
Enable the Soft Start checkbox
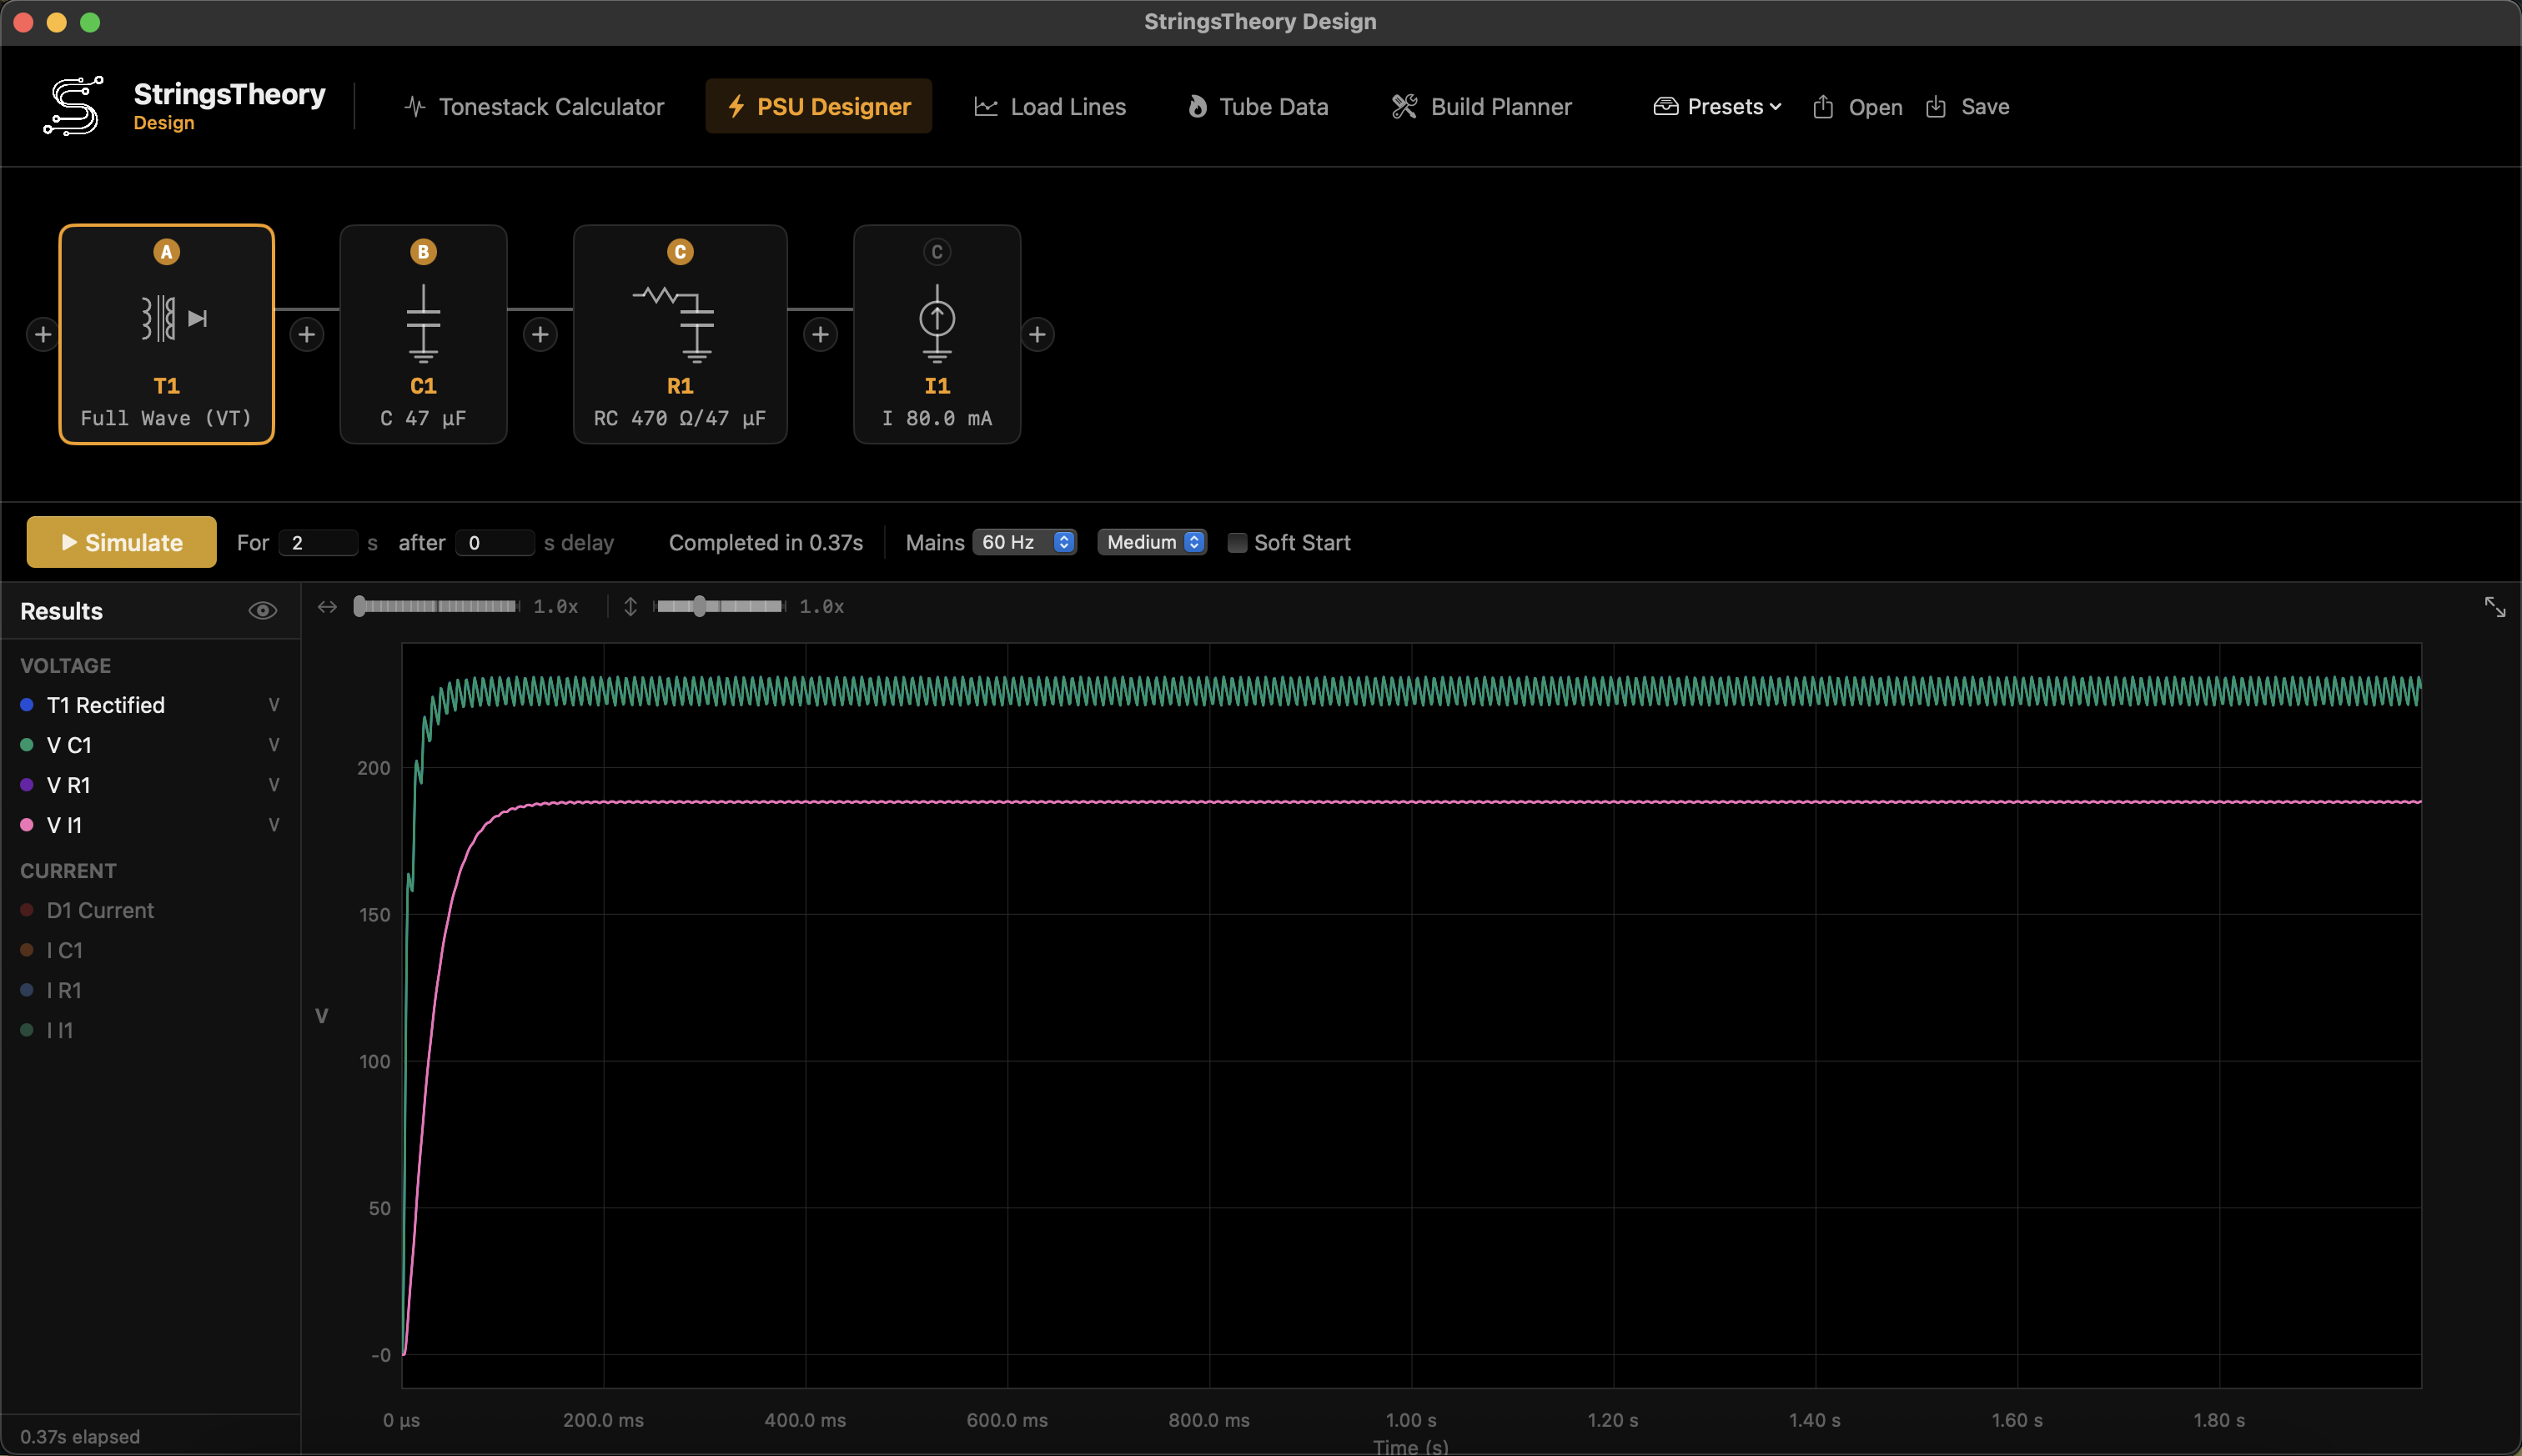pos(1237,542)
